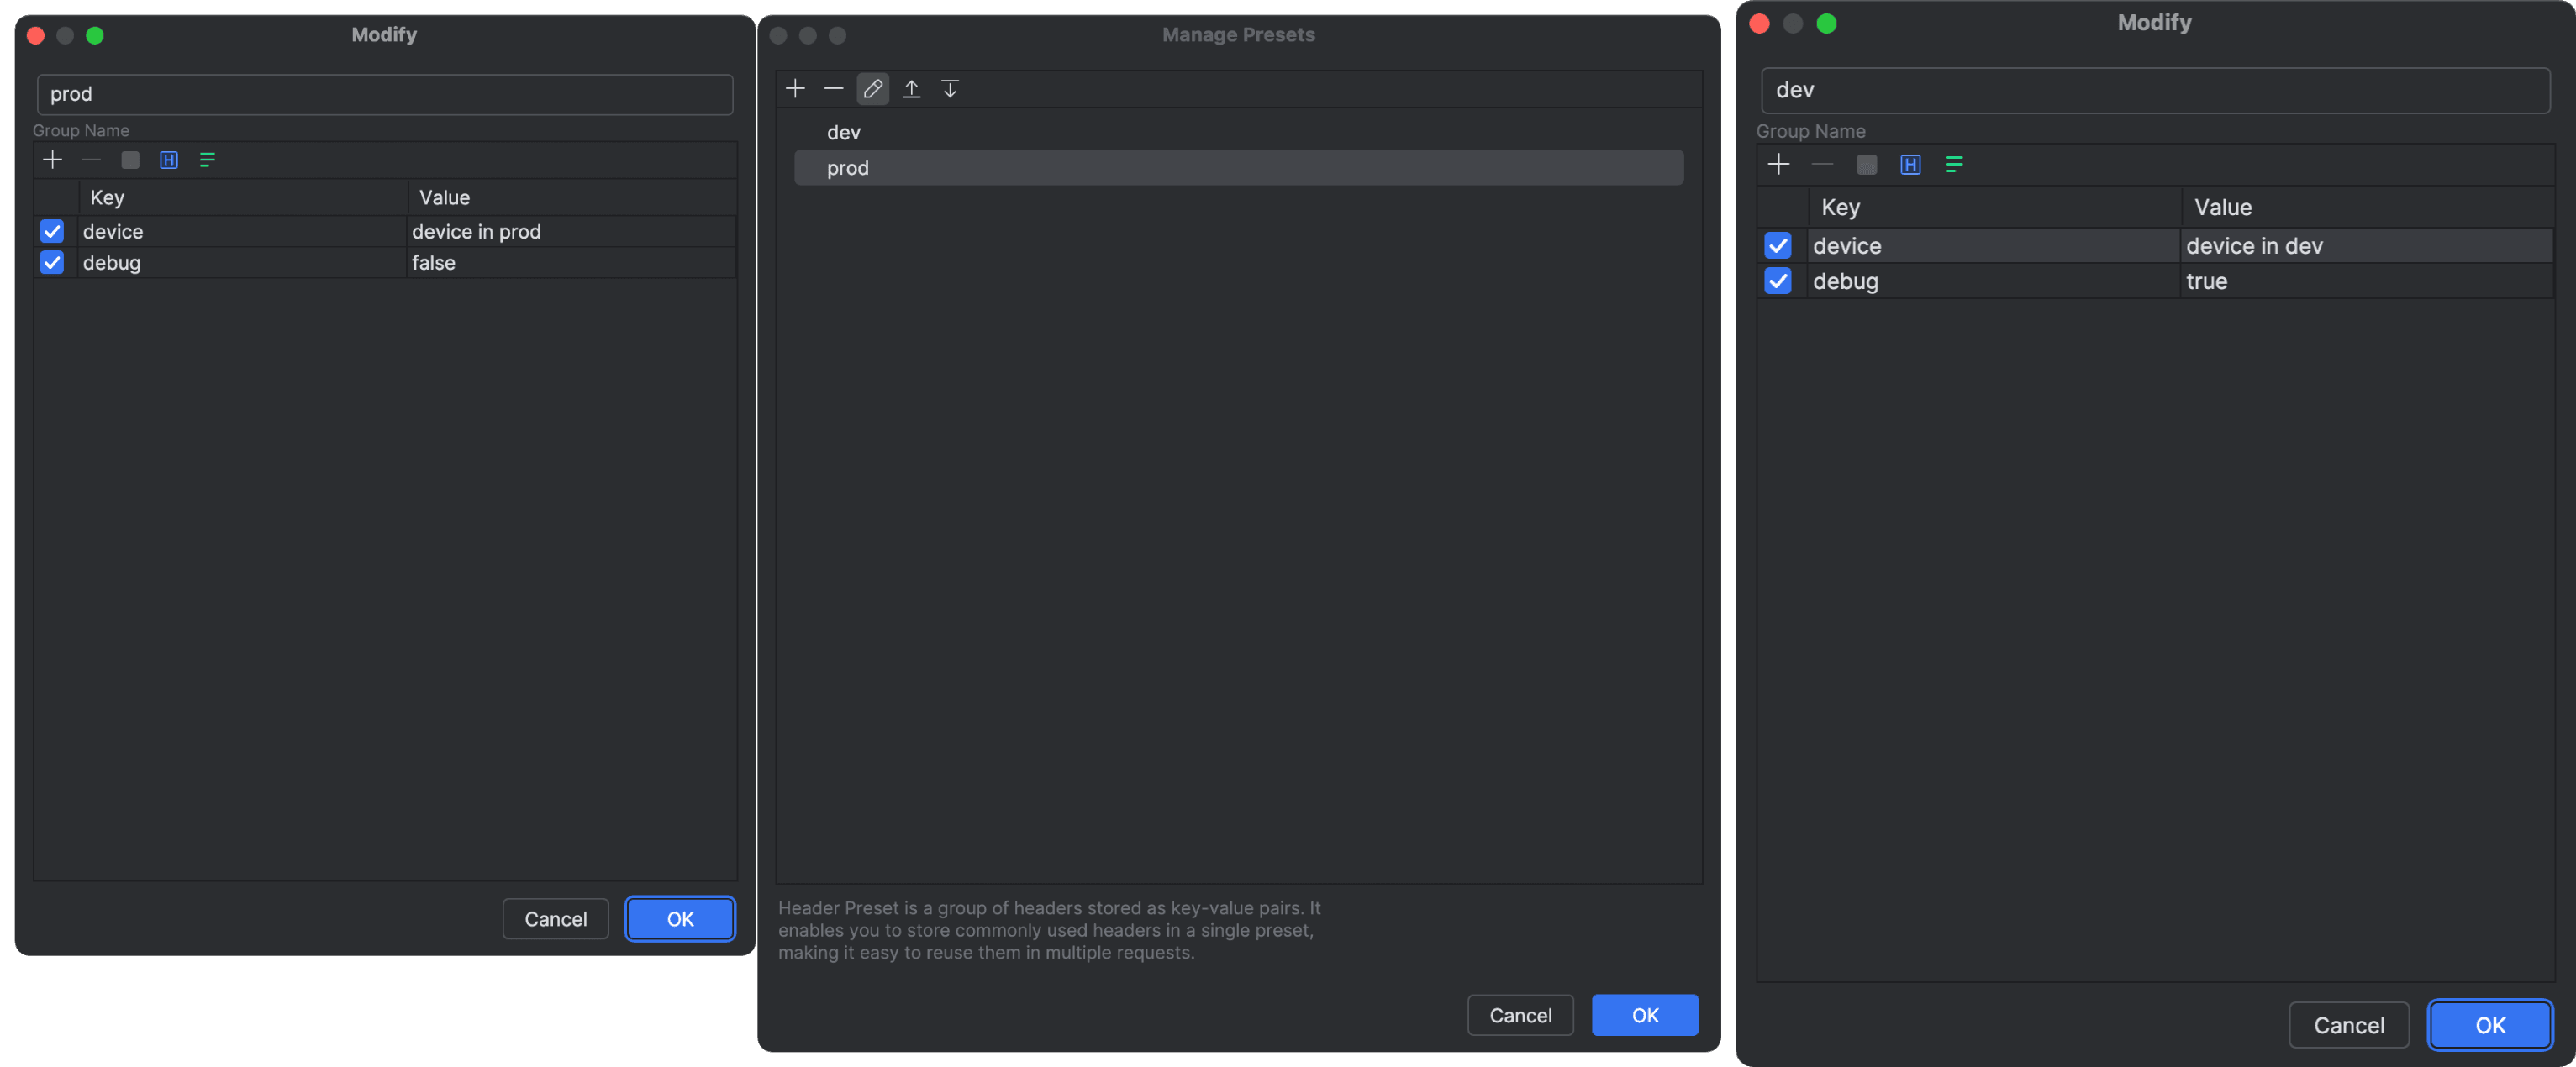2576x1067 pixels.
Task: Click the green lines icon in dev dialog
Action: coord(1953,165)
